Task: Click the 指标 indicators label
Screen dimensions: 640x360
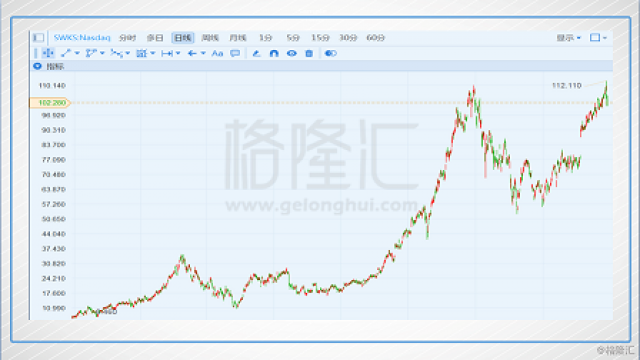Action: (x=55, y=66)
